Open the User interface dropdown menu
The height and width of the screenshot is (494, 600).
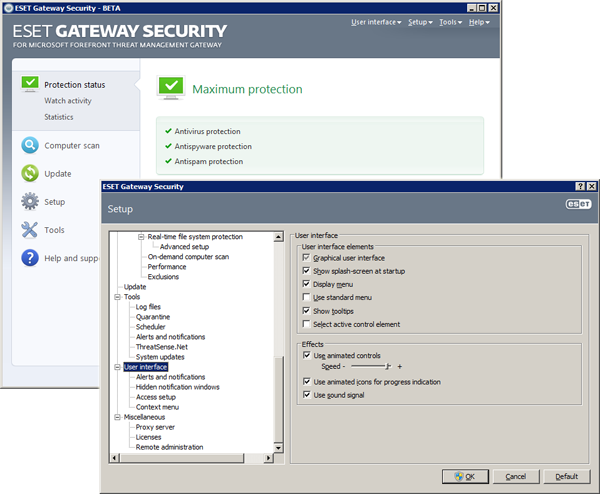376,22
